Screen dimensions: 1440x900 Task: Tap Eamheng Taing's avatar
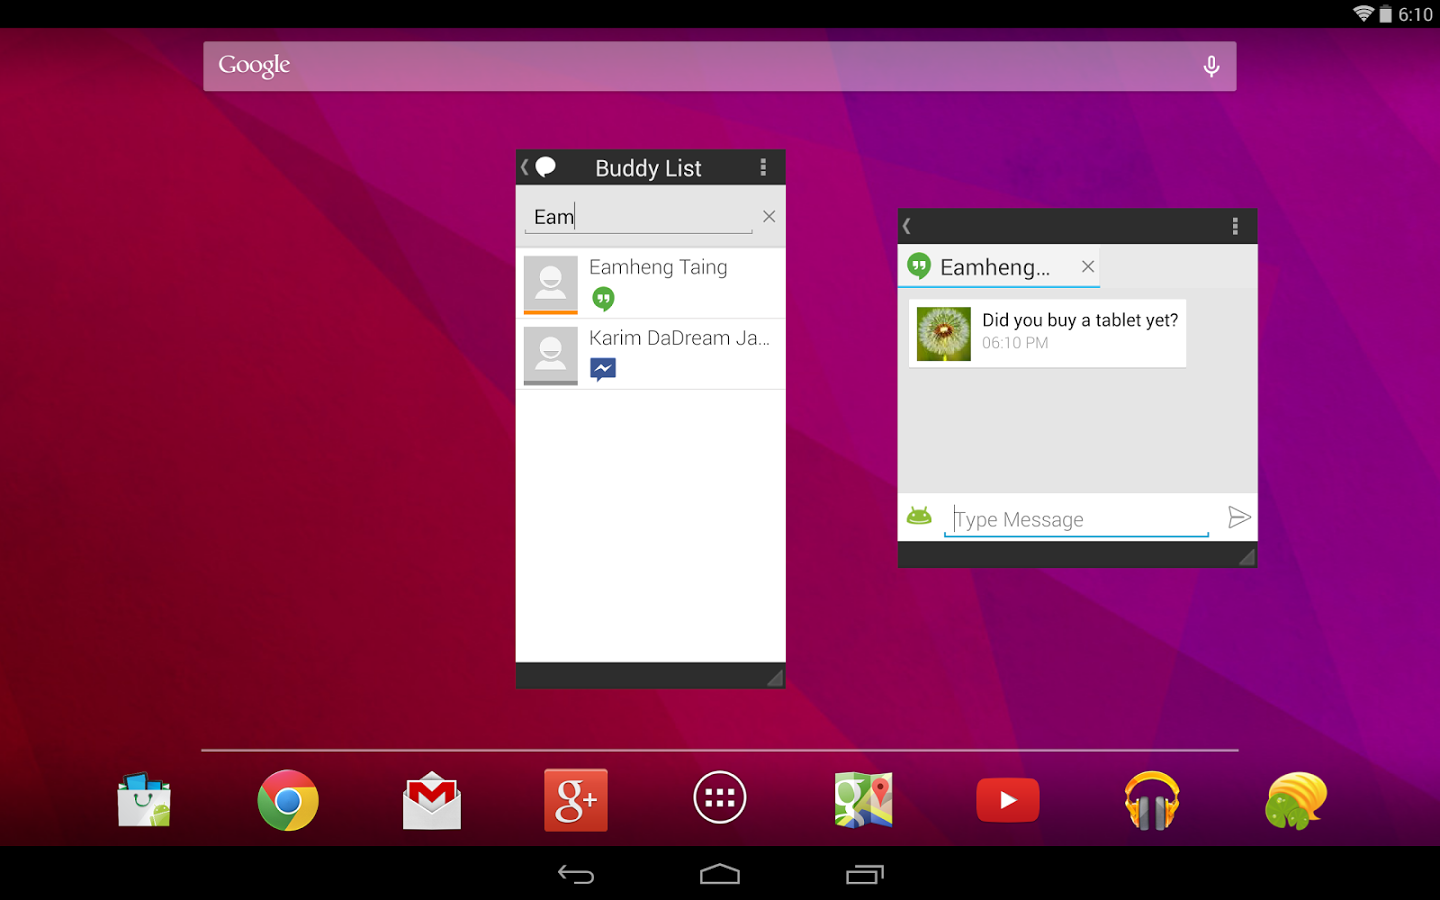551,284
